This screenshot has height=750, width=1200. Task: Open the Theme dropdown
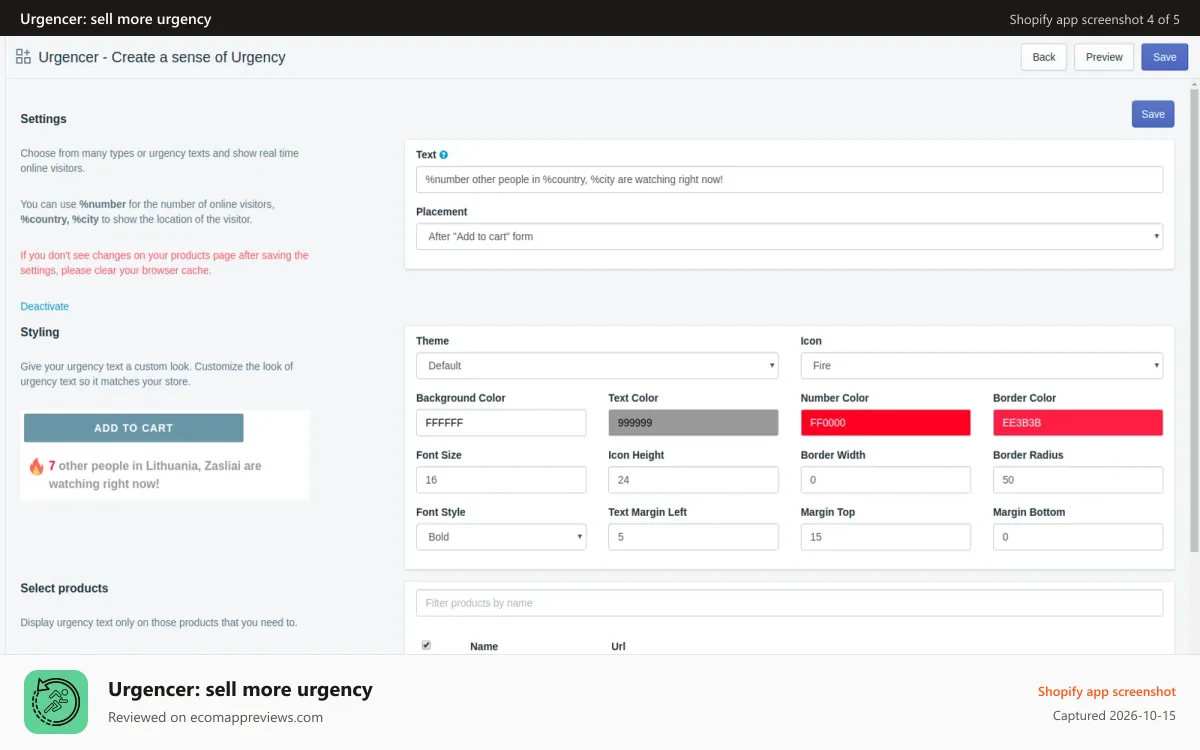click(x=597, y=366)
